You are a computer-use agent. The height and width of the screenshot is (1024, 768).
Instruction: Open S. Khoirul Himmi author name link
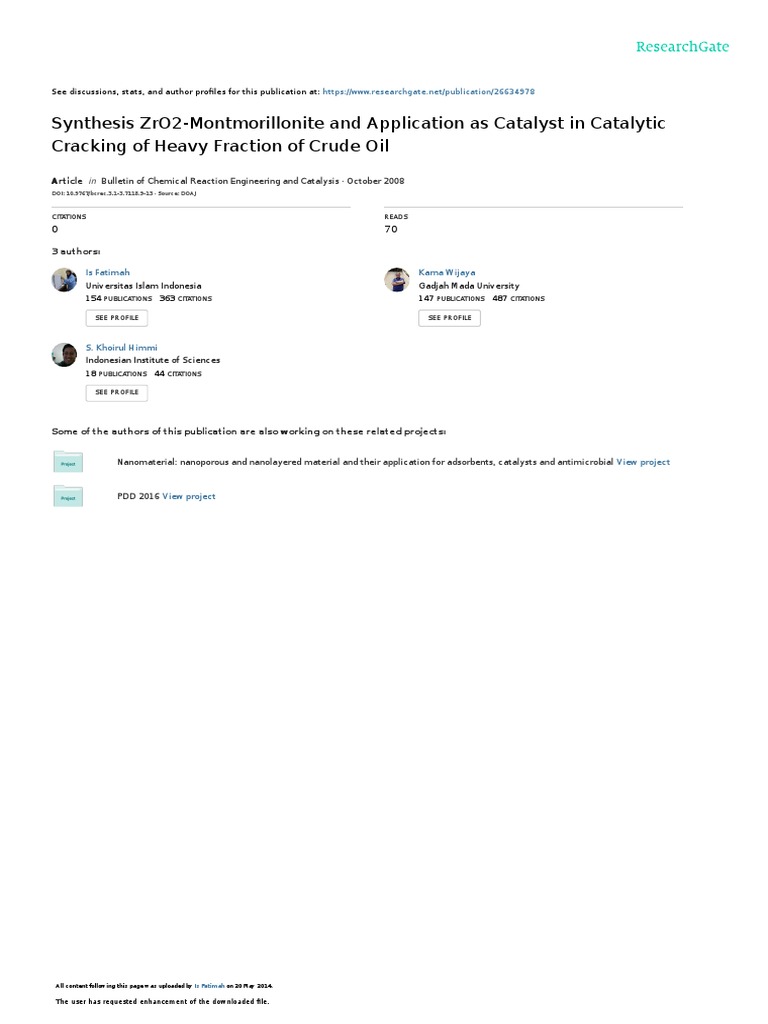[x=121, y=347]
